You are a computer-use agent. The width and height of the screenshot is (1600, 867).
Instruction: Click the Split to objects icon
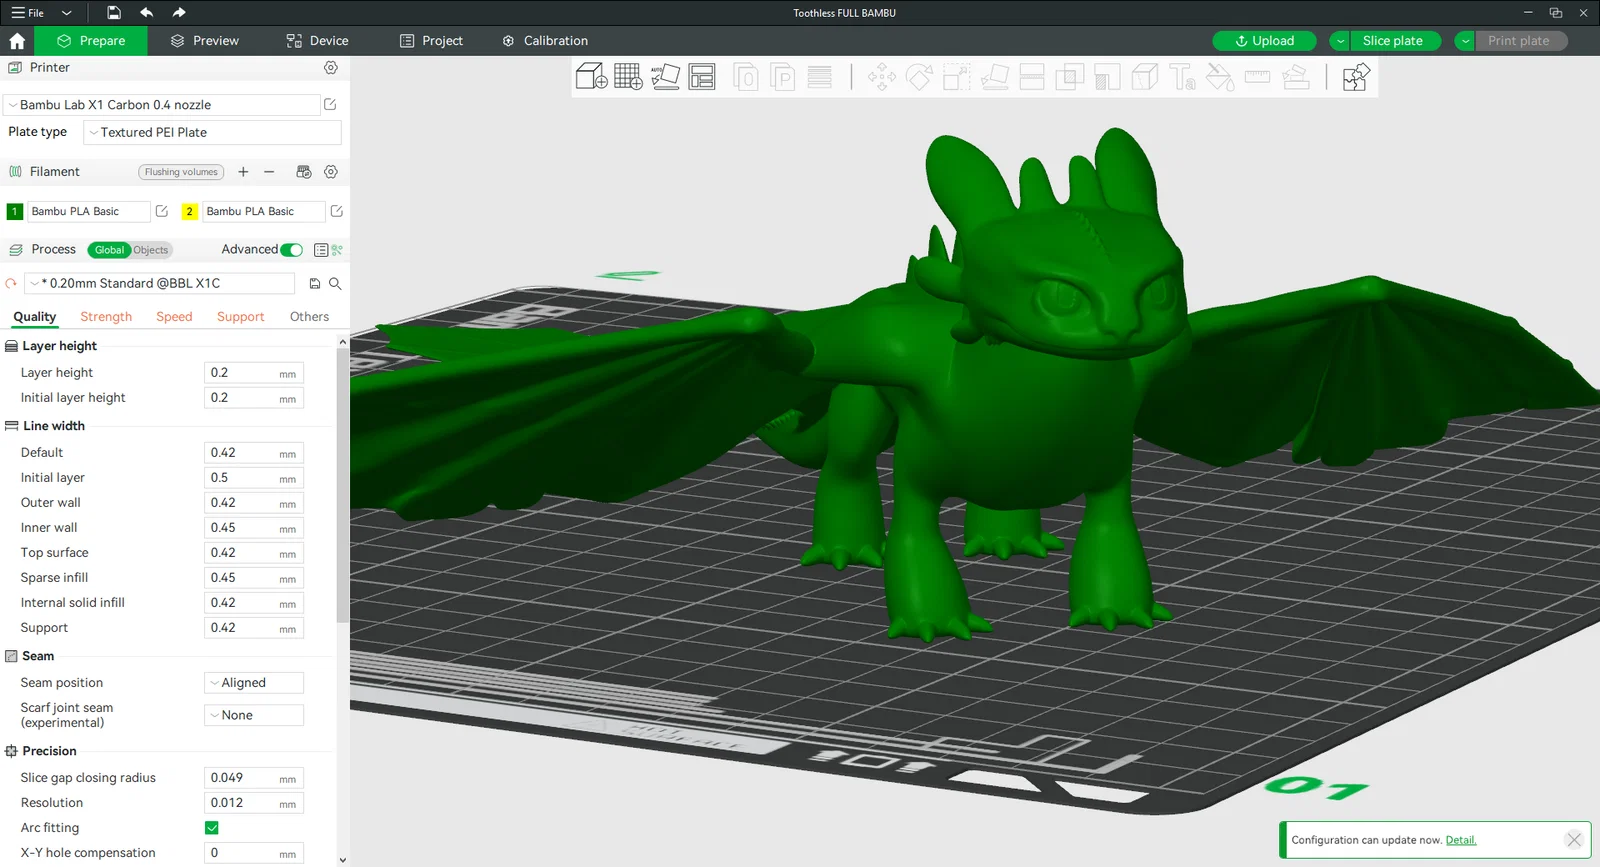[x=746, y=77]
